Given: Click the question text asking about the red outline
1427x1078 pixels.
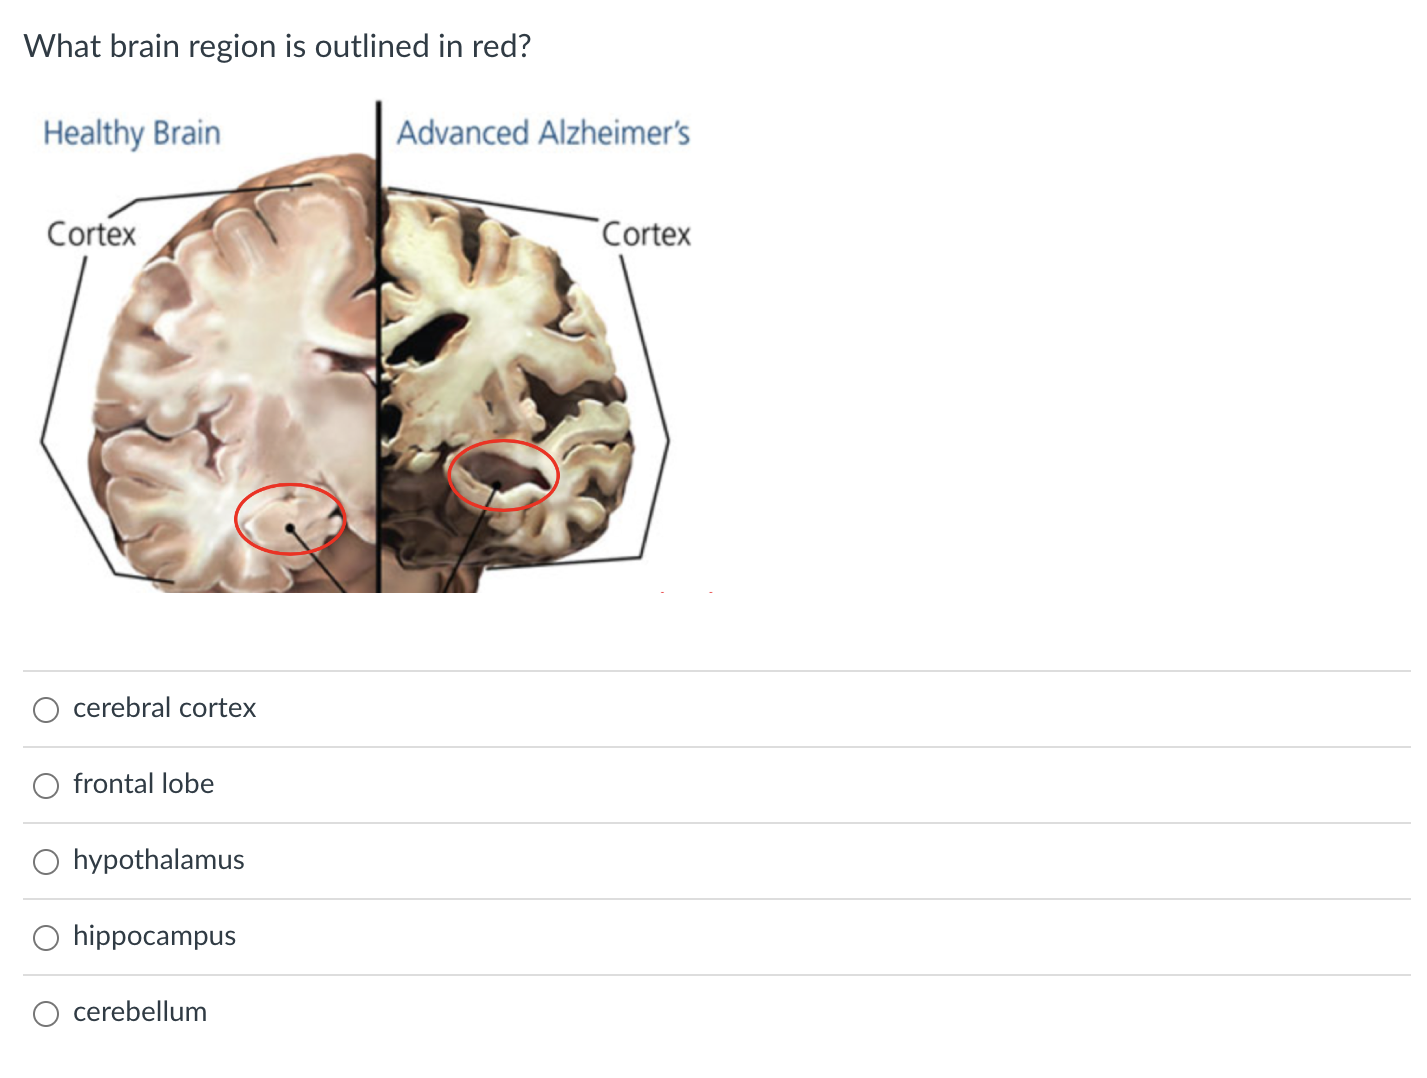Looking at the screenshot, I should [277, 46].
